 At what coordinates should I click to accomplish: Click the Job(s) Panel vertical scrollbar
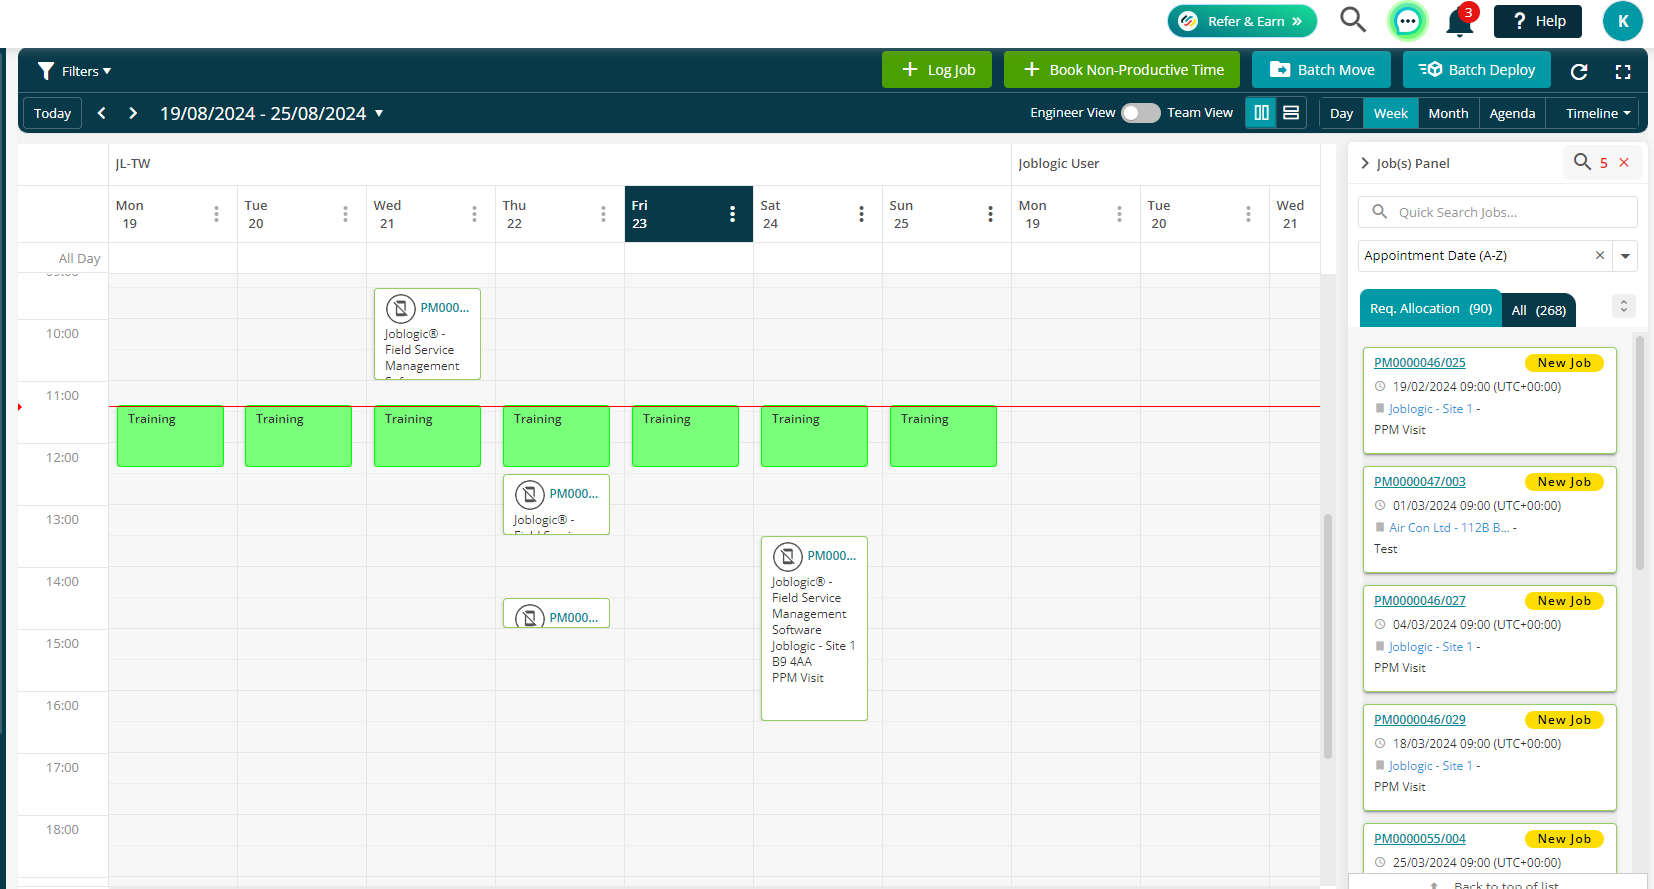point(1639,452)
